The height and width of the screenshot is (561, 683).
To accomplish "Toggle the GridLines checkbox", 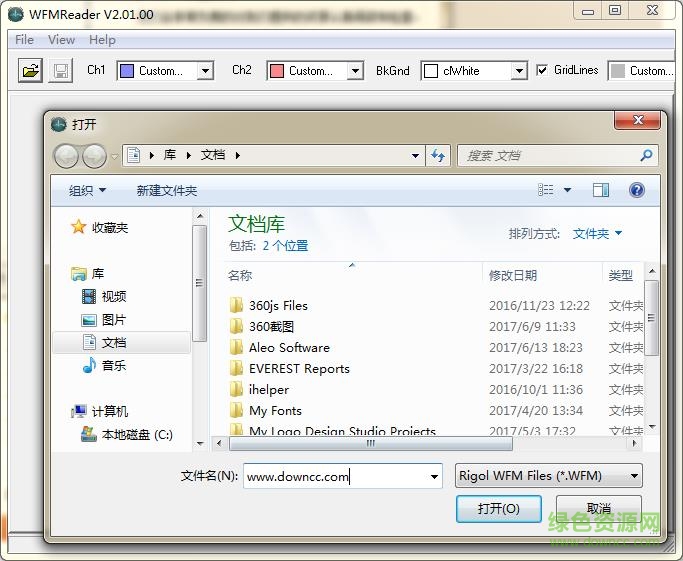I will coord(542,71).
